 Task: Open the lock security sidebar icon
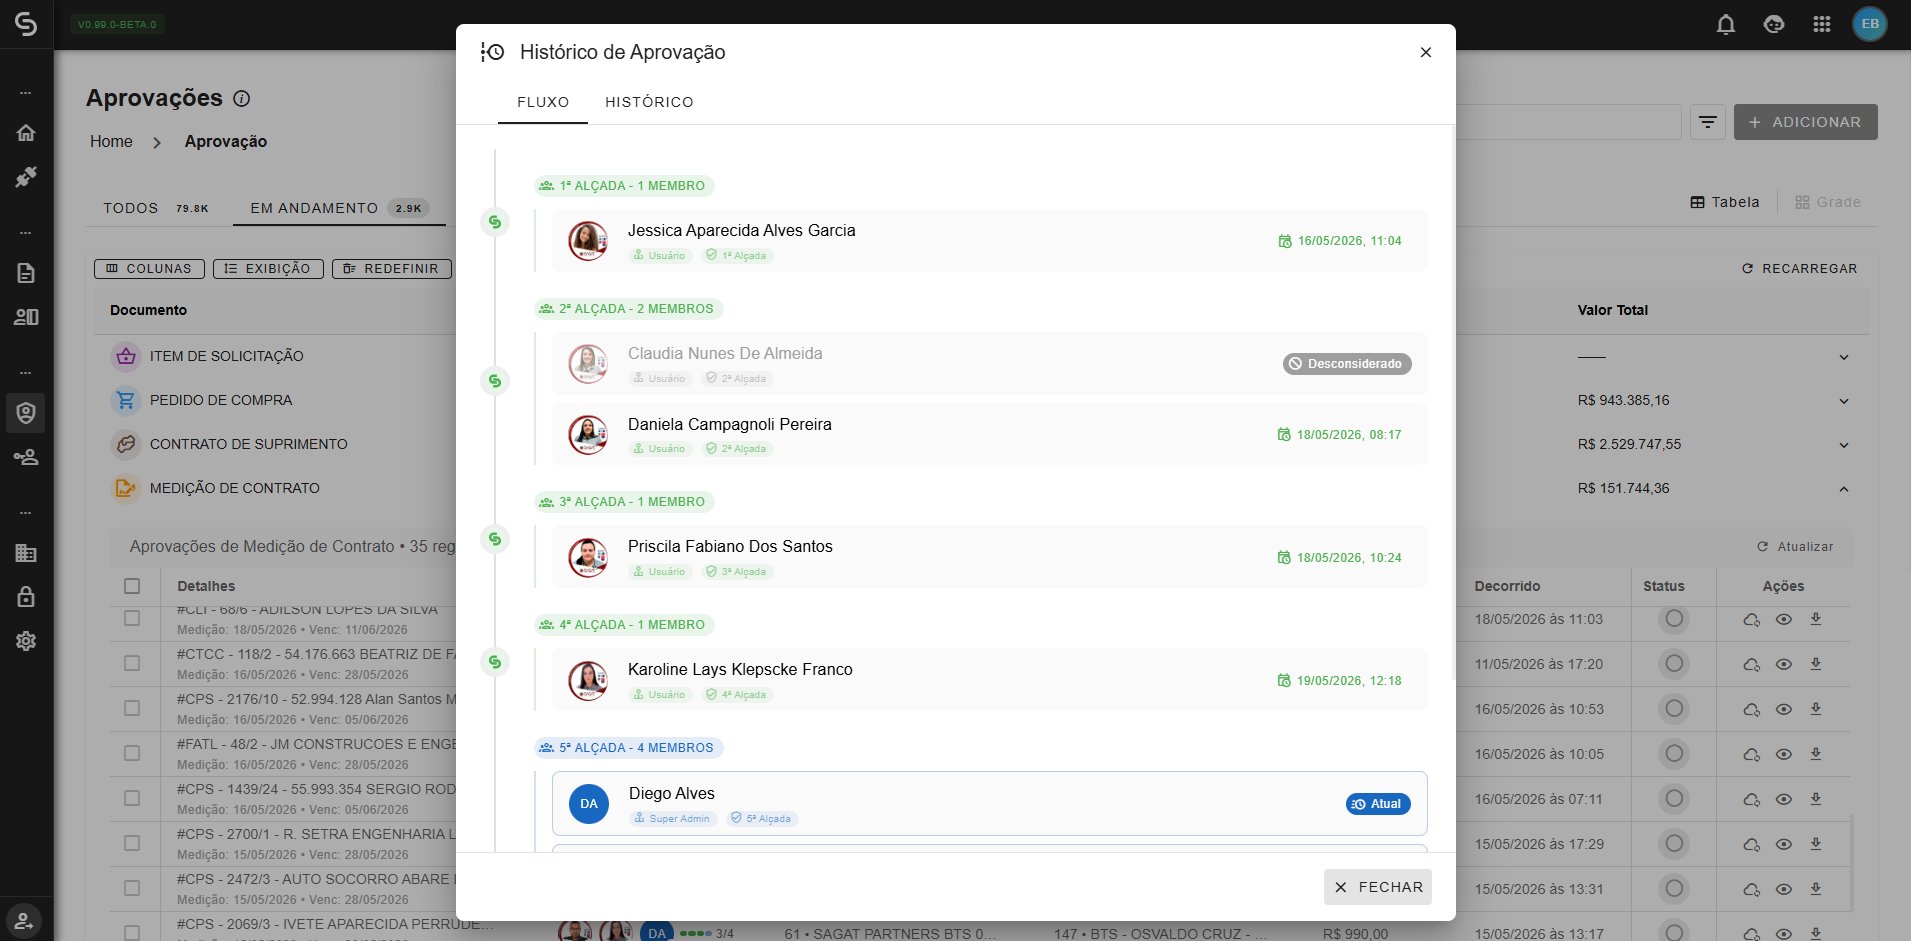(x=26, y=597)
